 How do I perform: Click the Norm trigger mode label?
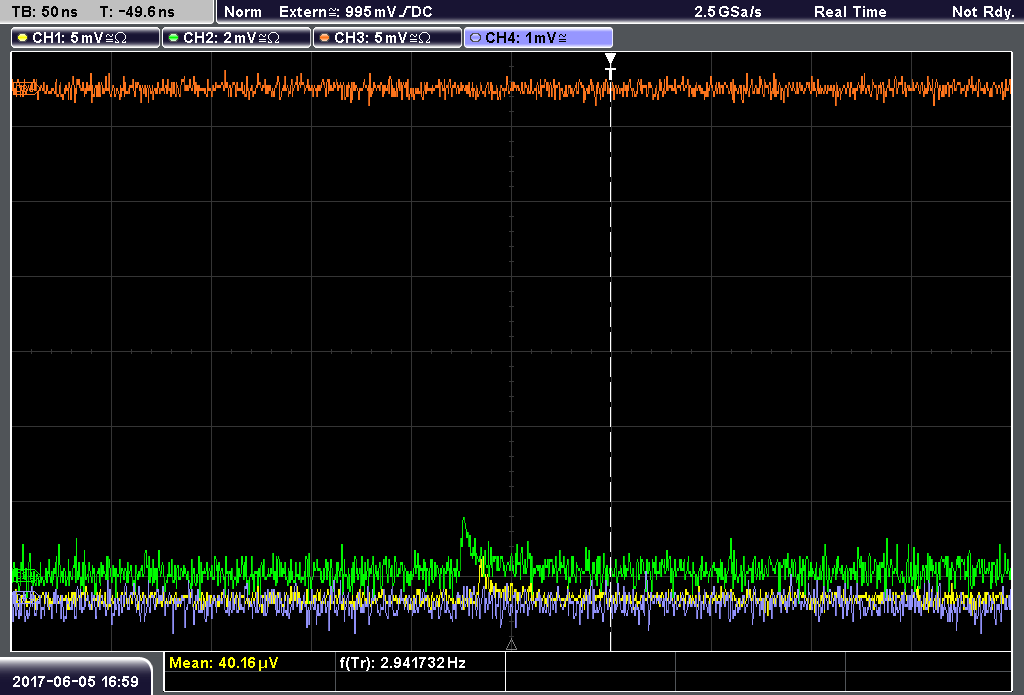pyautogui.click(x=242, y=12)
